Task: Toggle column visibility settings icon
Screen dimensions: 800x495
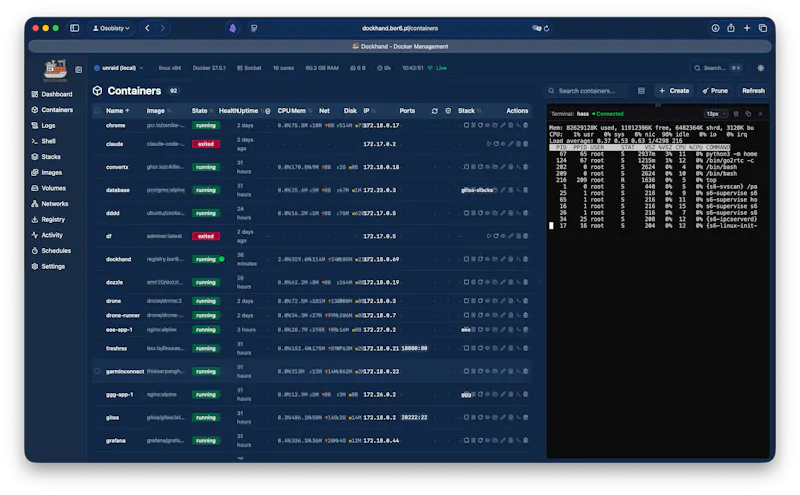Action: 641,91
